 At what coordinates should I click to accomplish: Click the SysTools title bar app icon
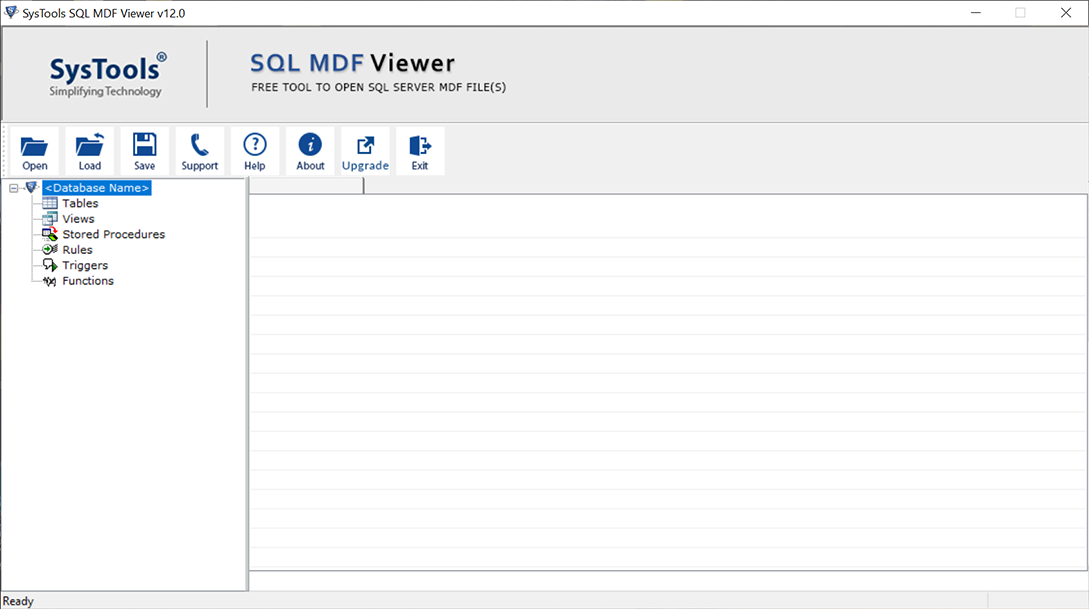[10, 12]
